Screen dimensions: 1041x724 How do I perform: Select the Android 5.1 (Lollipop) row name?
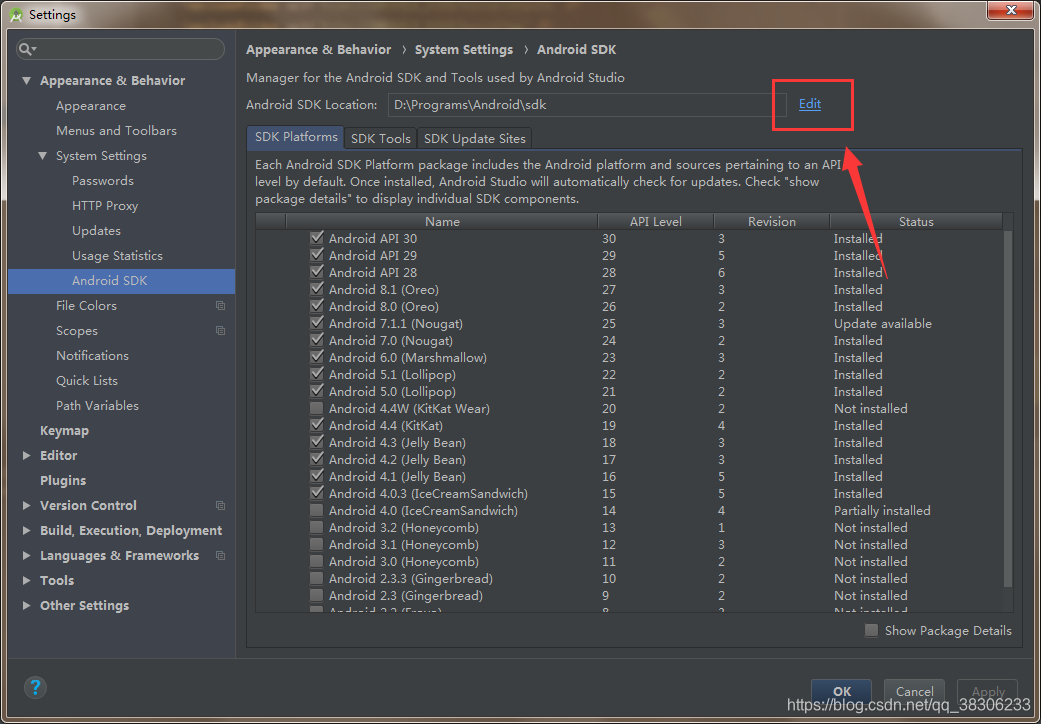coord(392,374)
